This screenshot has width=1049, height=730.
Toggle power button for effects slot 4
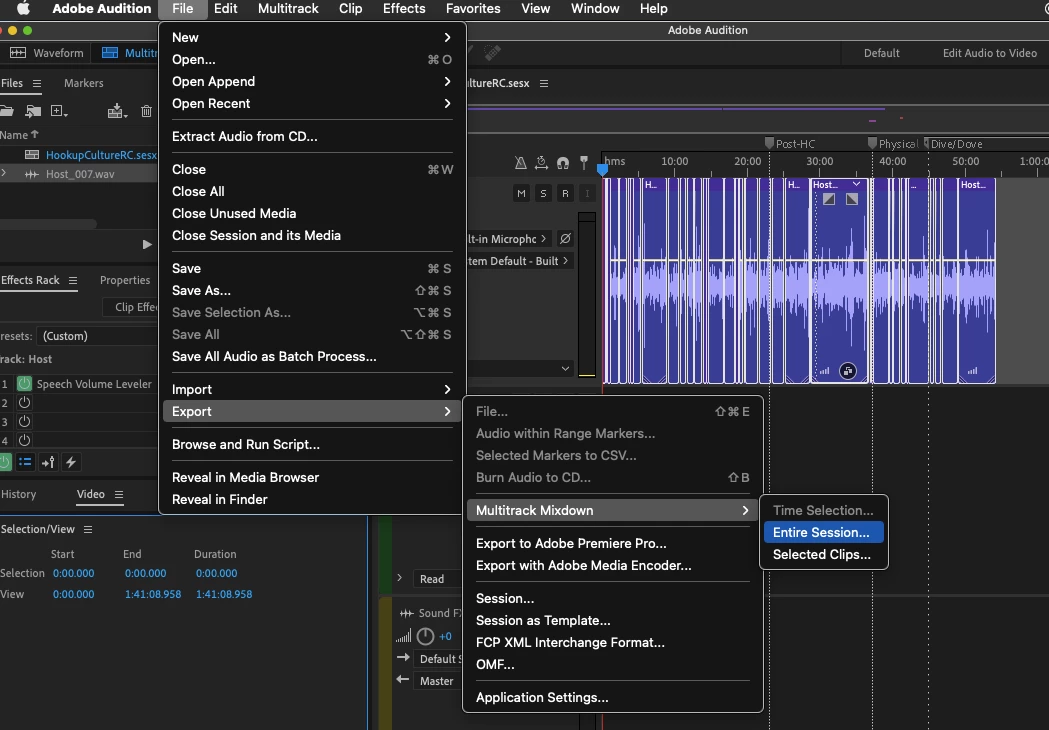(24, 440)
